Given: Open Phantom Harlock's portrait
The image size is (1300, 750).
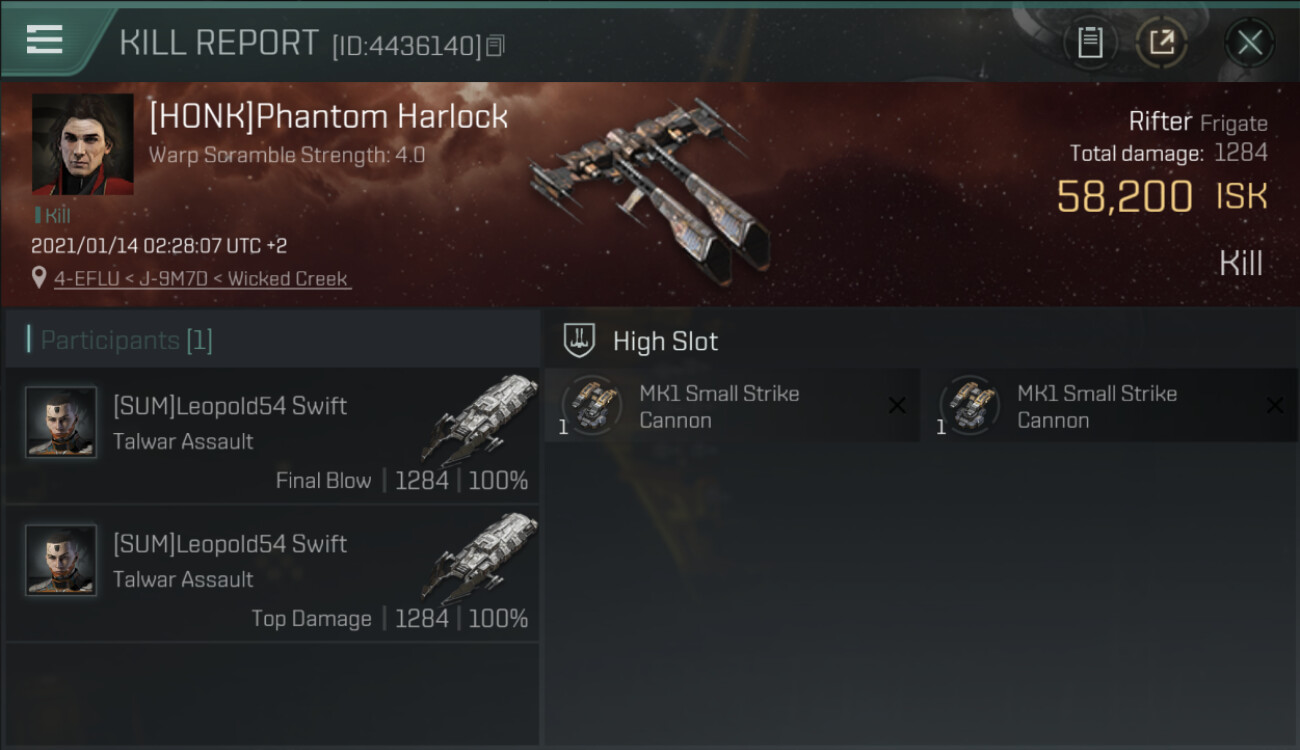Looking at the screenshot, I should click(x=83, y=144).
